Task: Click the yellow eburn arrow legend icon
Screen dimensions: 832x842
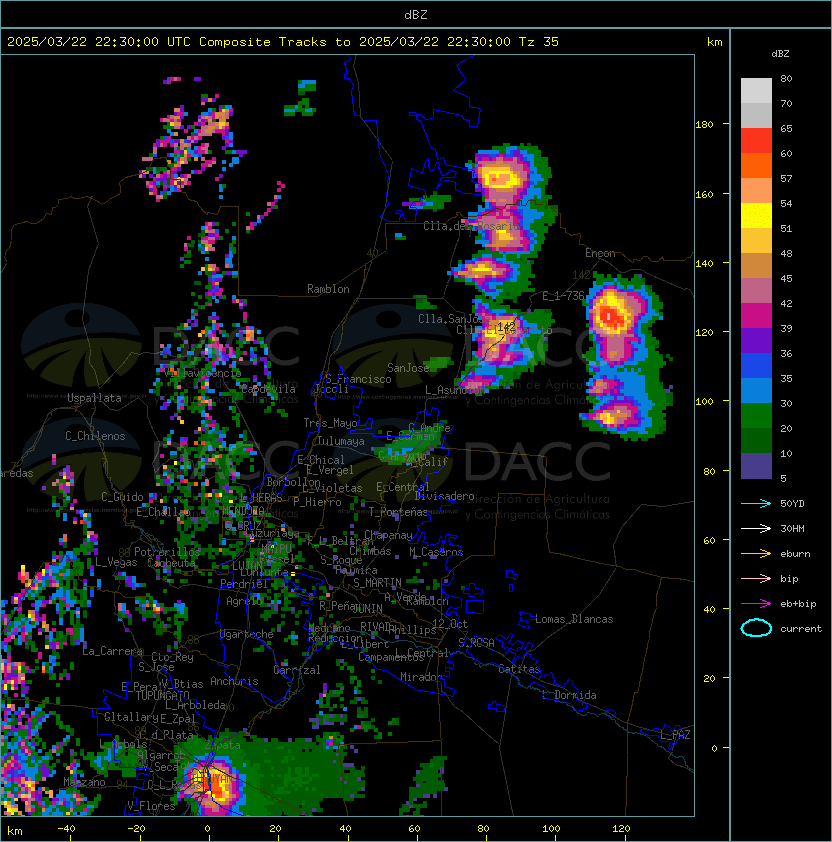Action: [x=756, y=554]
